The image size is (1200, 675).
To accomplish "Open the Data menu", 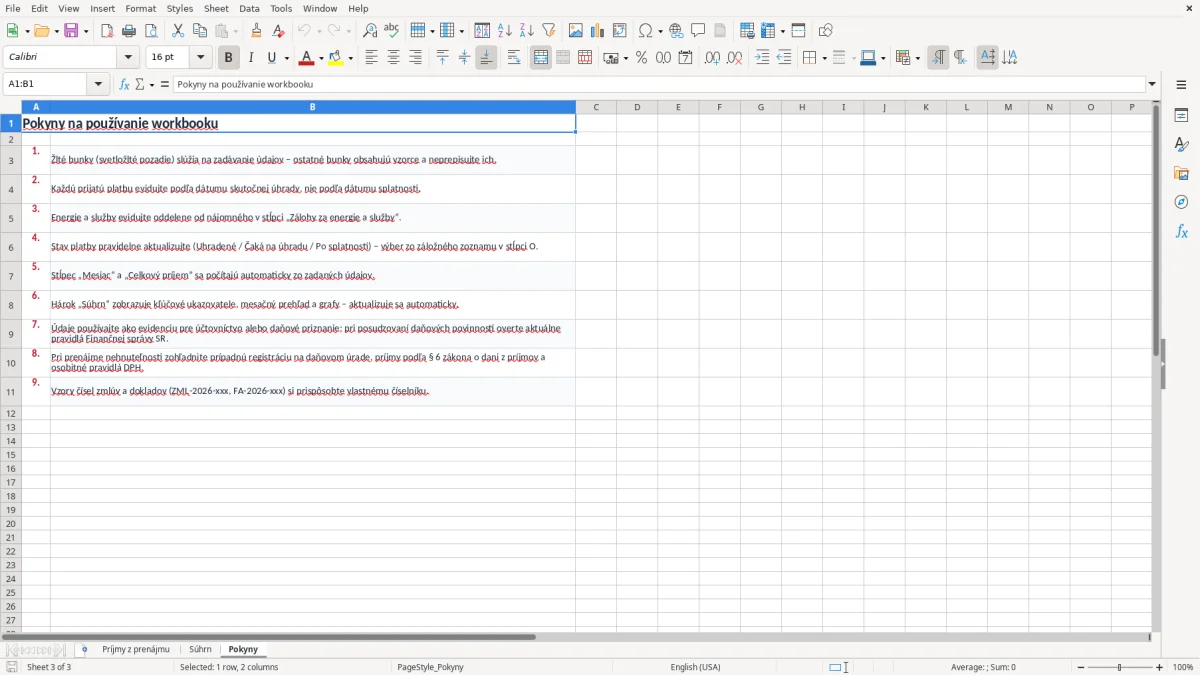I will tap(250, 8).
